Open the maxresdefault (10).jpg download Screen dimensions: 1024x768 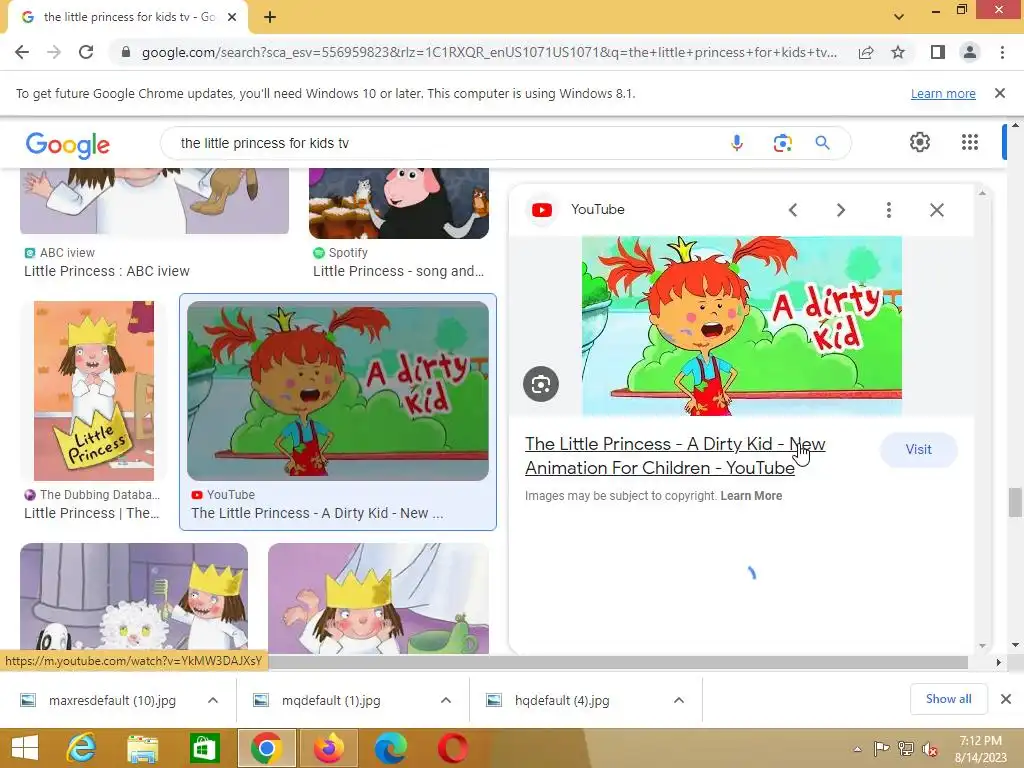(x=112, y=701)
